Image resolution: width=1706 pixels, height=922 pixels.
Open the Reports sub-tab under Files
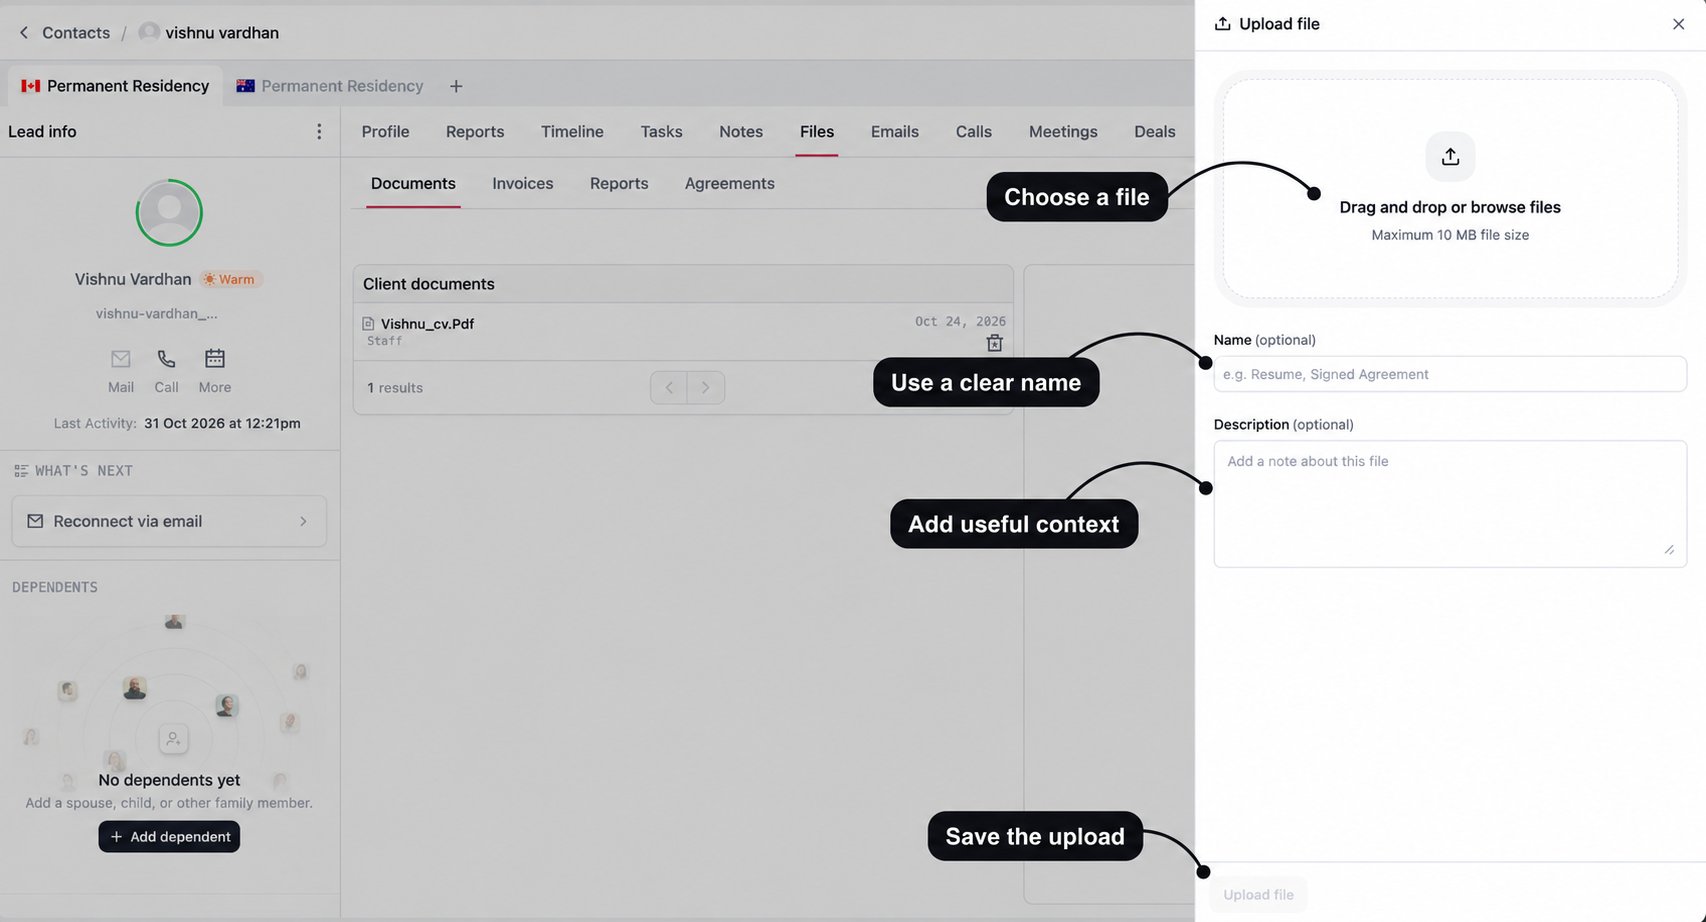coord(619,184)
